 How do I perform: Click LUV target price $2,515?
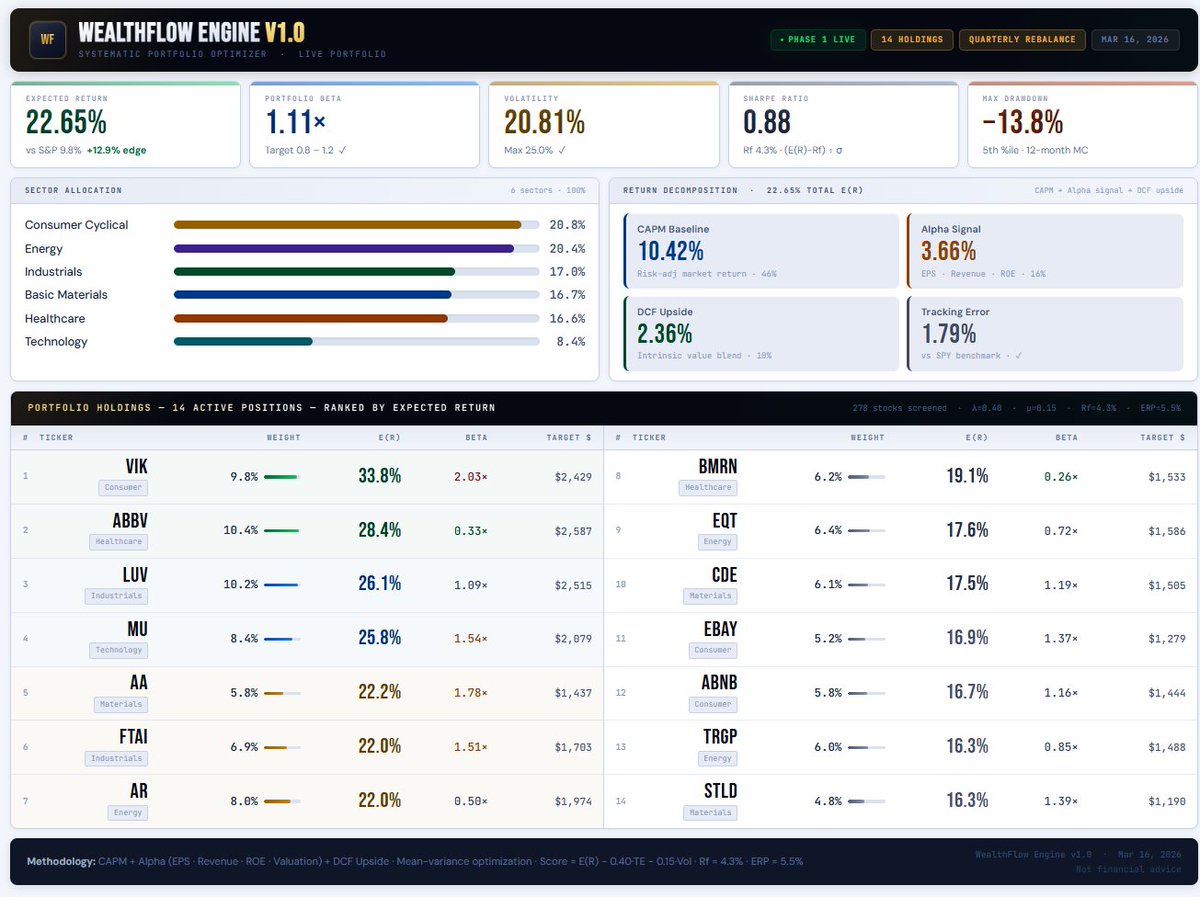point(573,585)
